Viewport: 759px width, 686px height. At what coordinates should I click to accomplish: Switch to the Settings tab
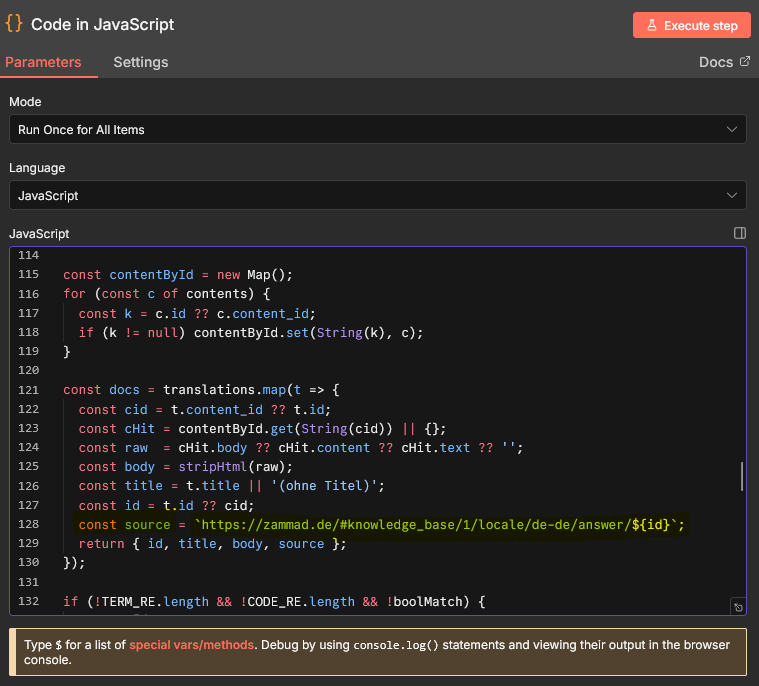click(x=140, y=62)
